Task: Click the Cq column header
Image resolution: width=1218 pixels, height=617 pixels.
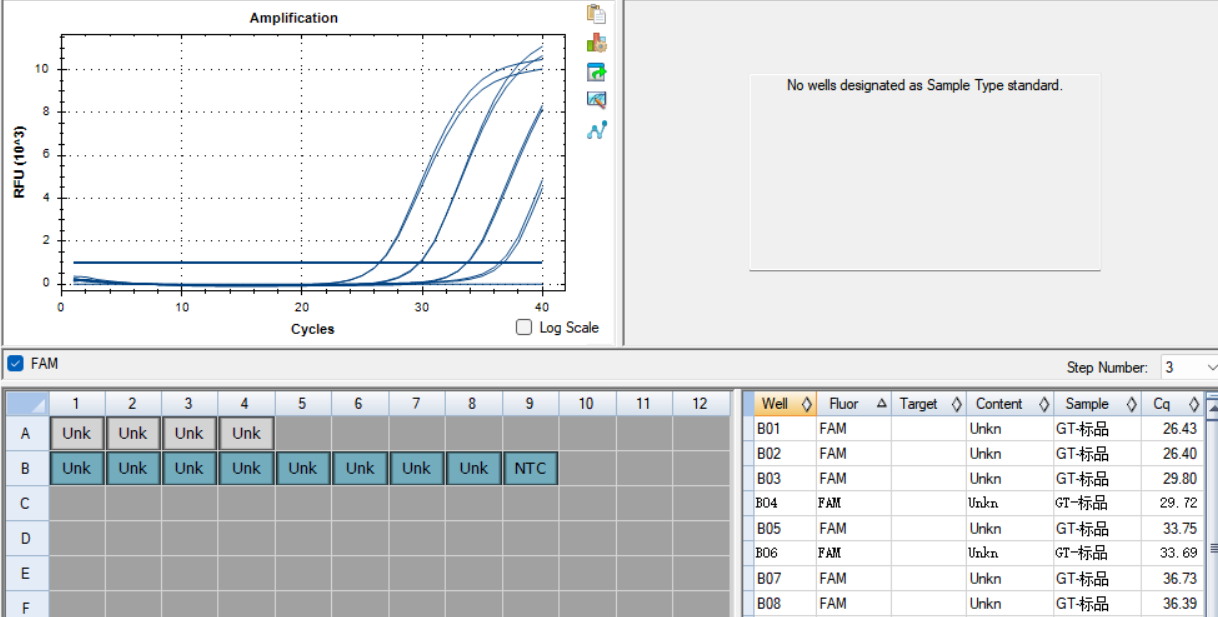Action: click(x=1172, y=404)
